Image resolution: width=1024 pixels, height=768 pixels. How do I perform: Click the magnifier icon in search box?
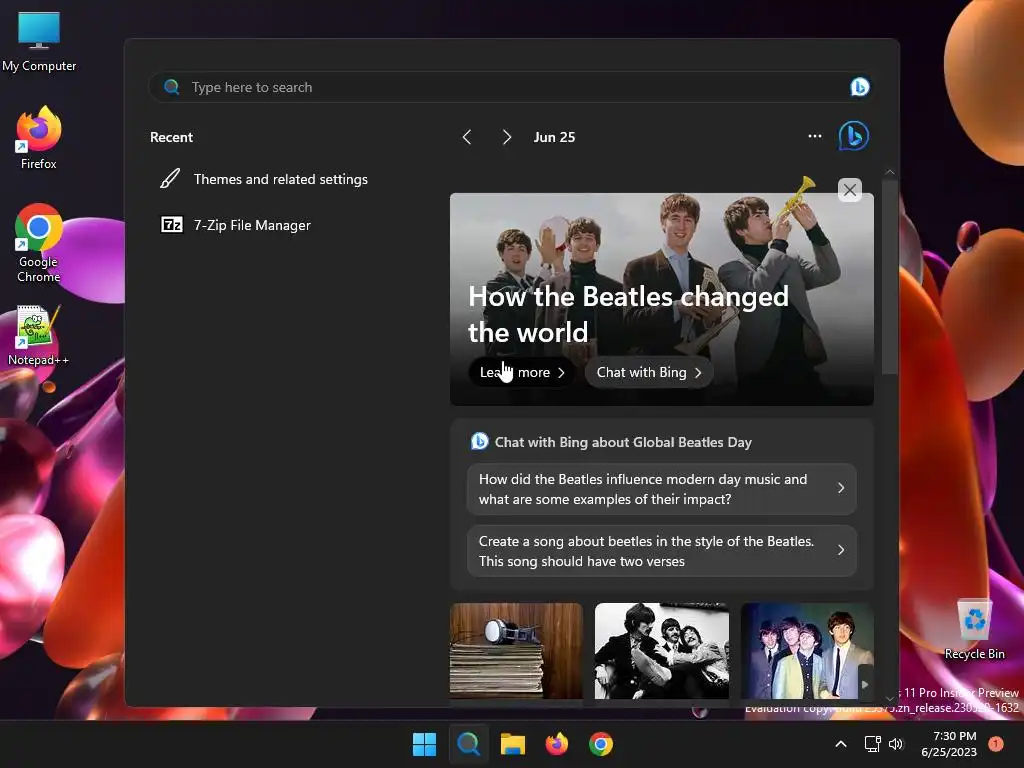172,87
